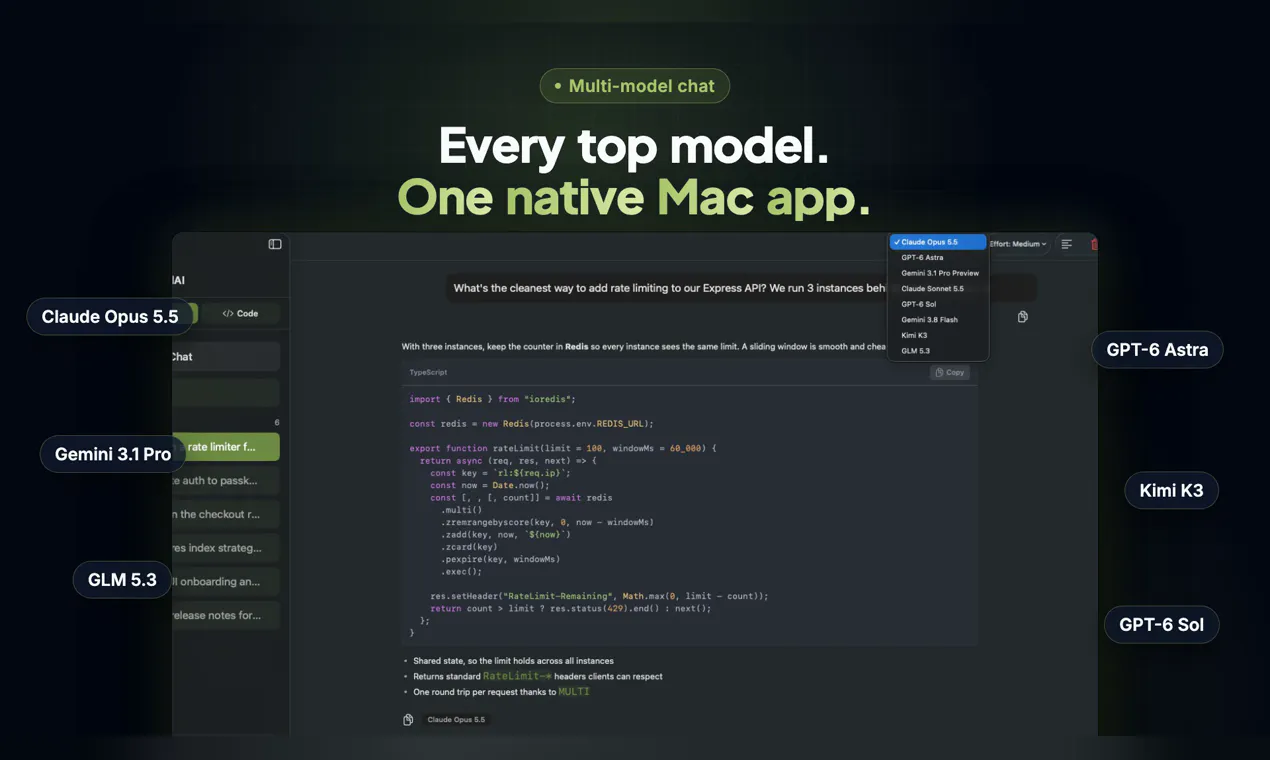Screen dimensions: 1270x760
Task: Click the conversation count 6 in sidebar
Action: 277,423
